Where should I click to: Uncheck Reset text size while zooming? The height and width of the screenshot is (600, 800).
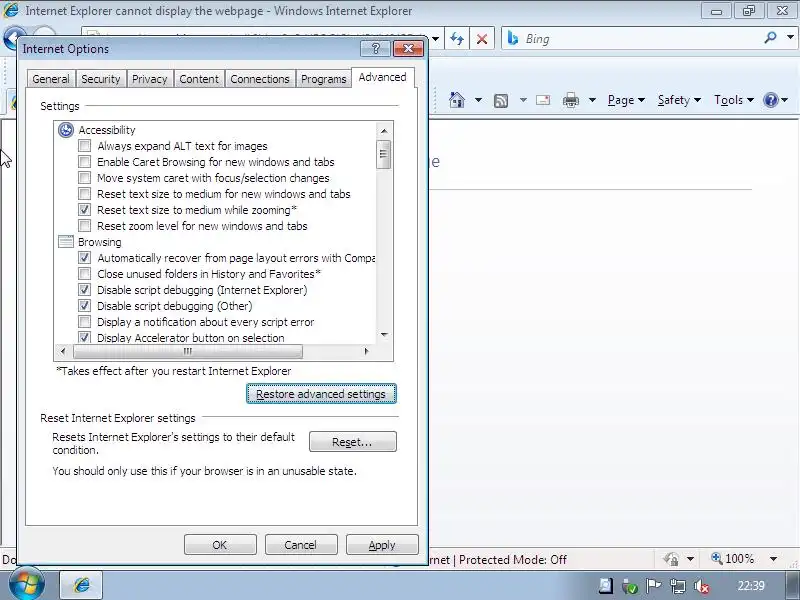pos(85,210)
